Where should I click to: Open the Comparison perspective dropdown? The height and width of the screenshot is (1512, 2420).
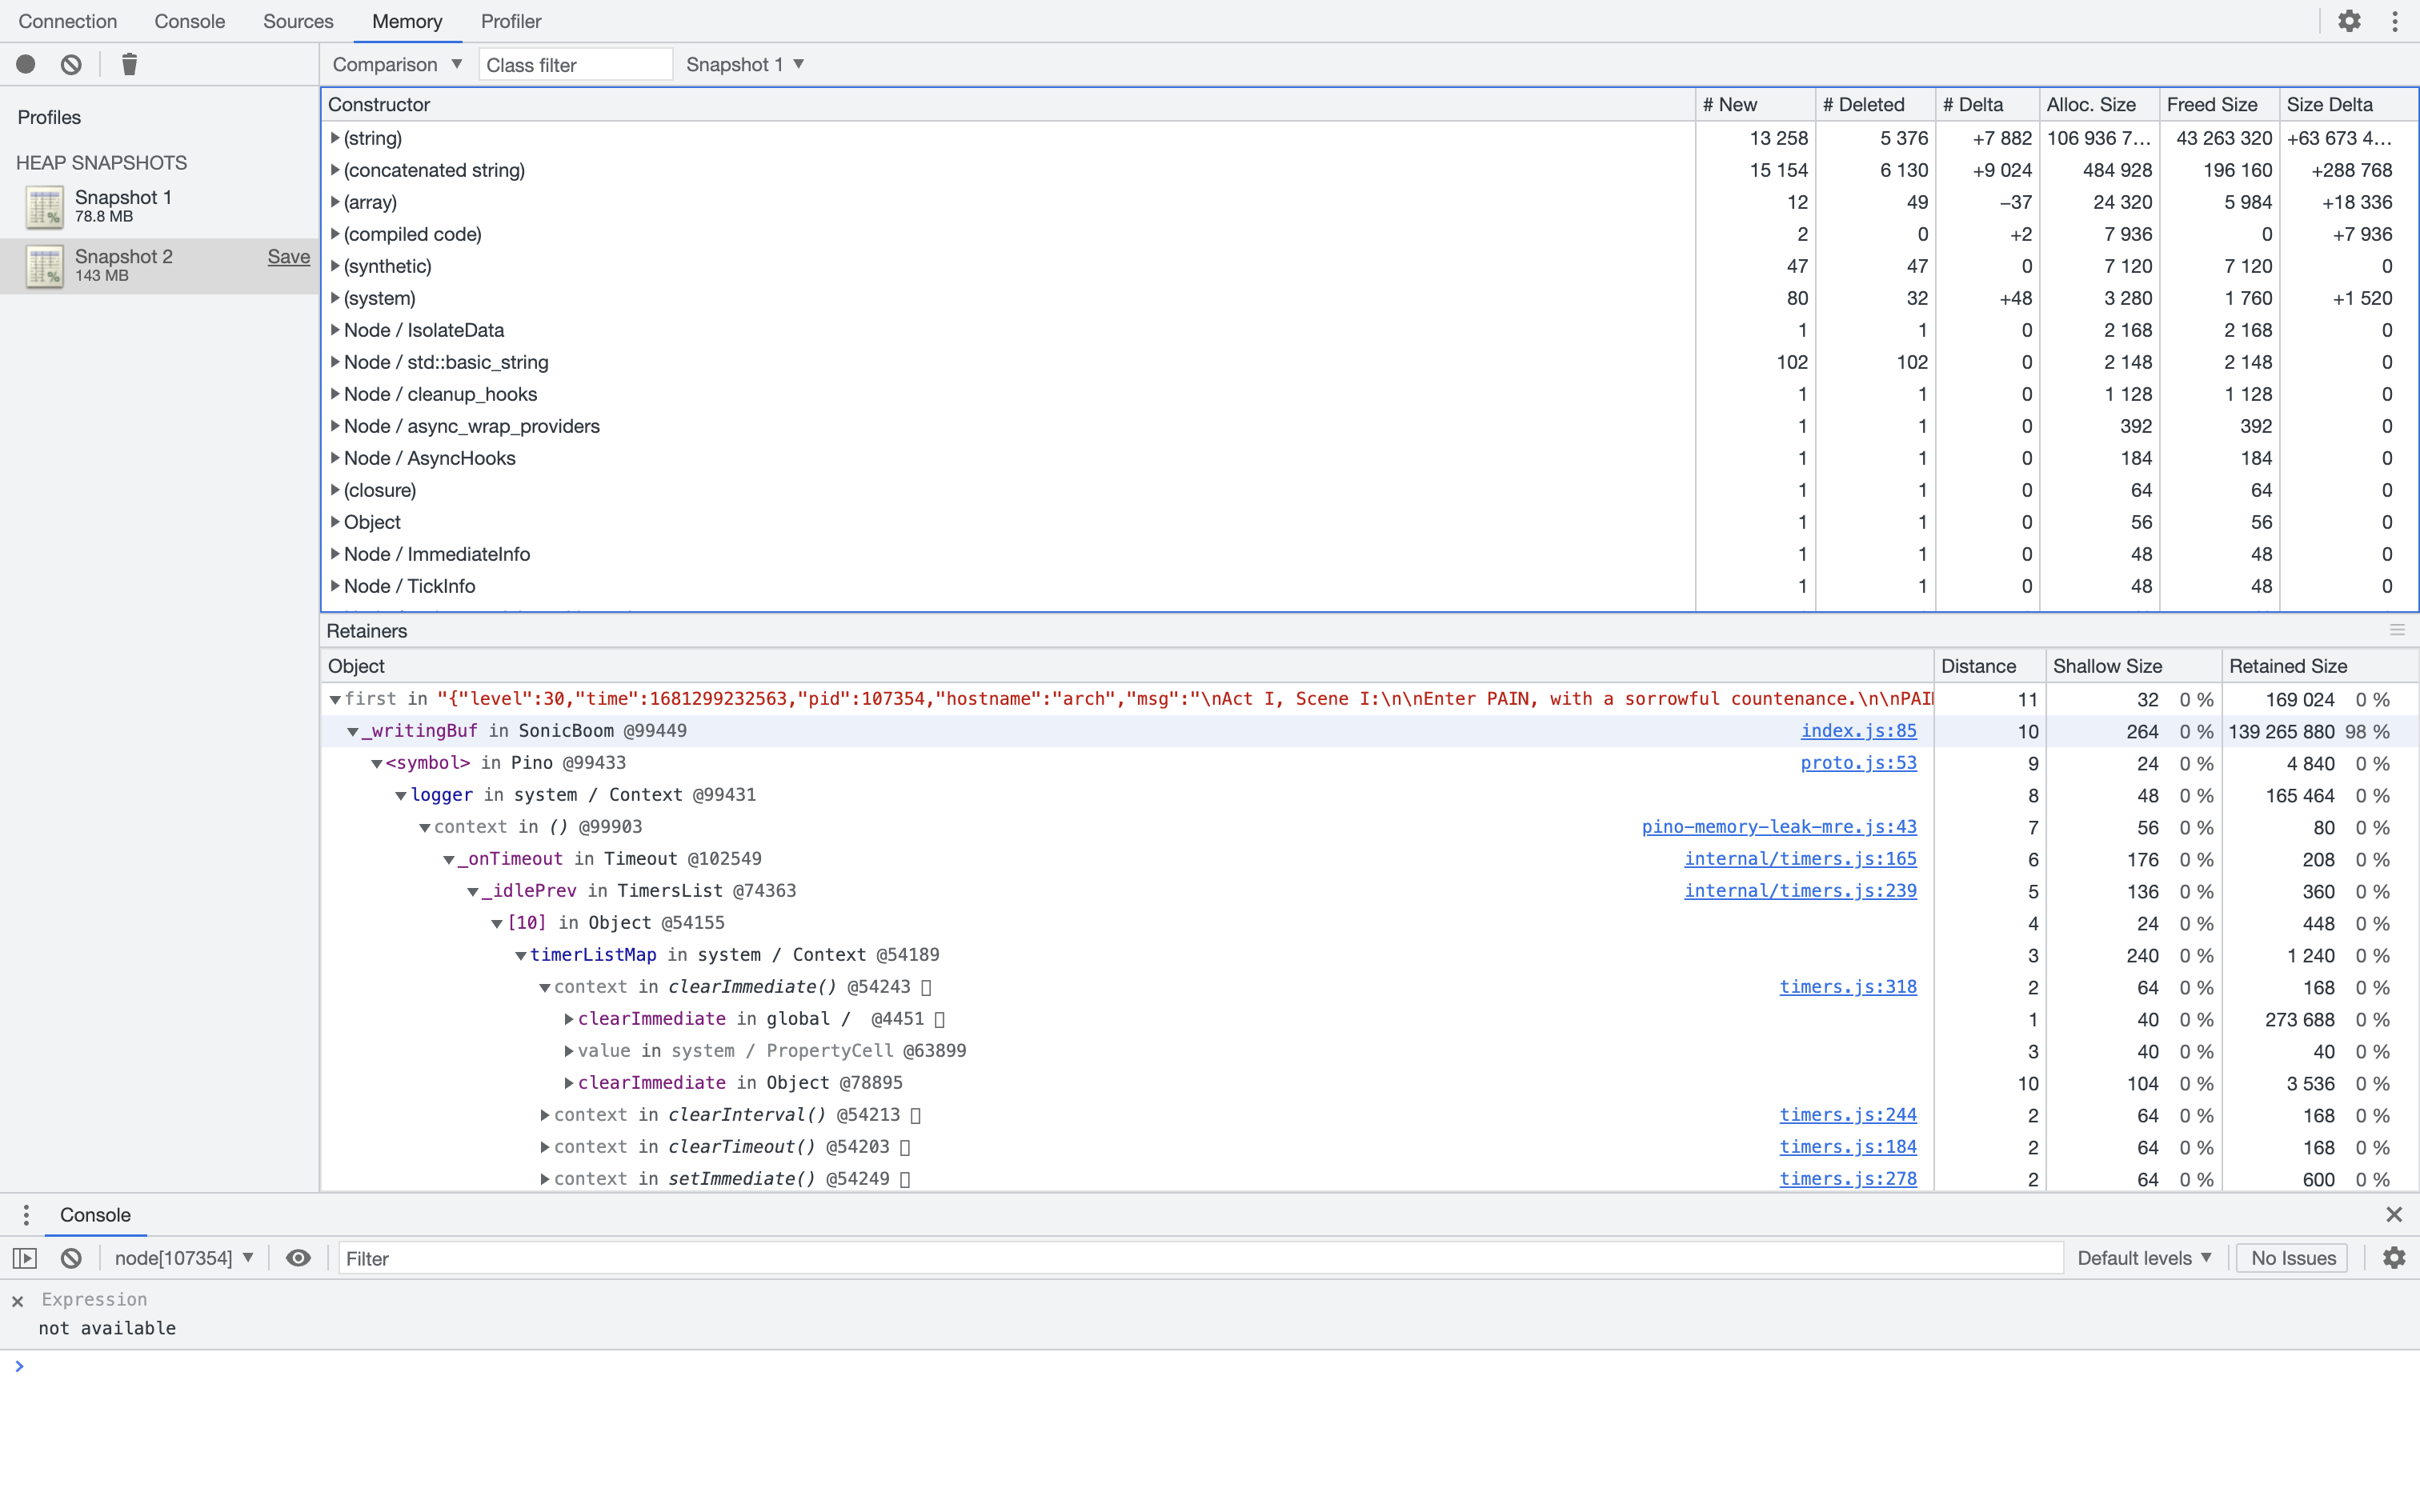tap(396, 63)
